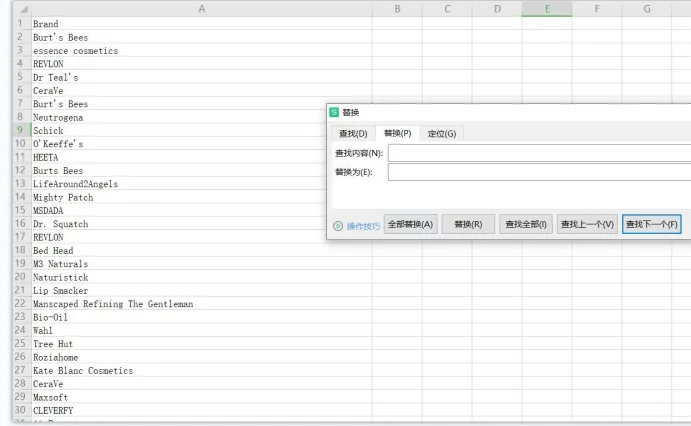Click the 全部替换(A) button
Image resolution: width=691 pixels, height=426 pixels.
410,224
